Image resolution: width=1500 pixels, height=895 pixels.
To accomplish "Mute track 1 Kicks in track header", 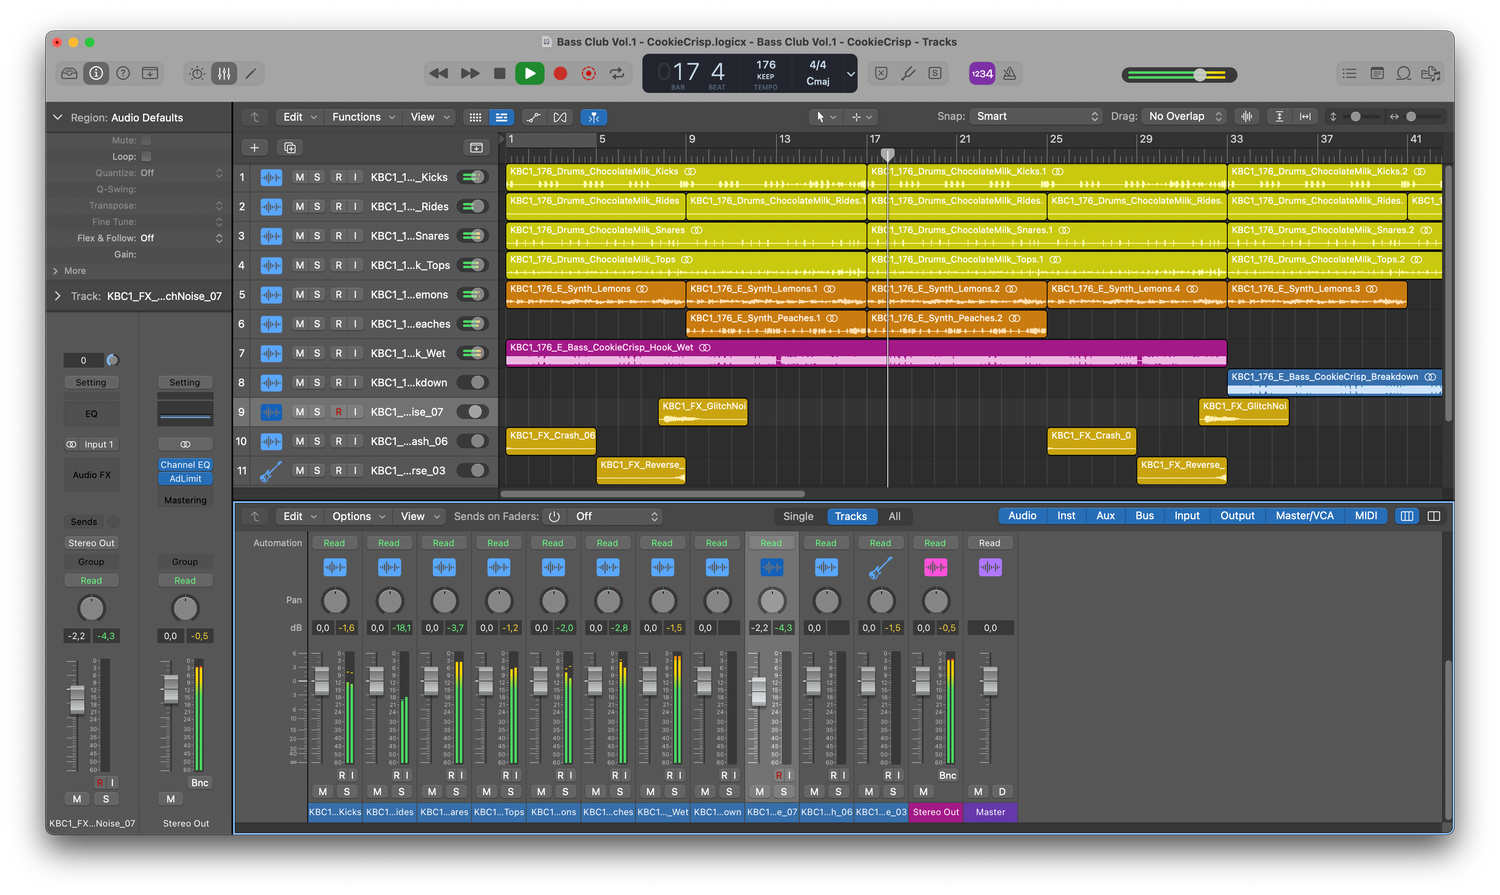I will 299,177.
